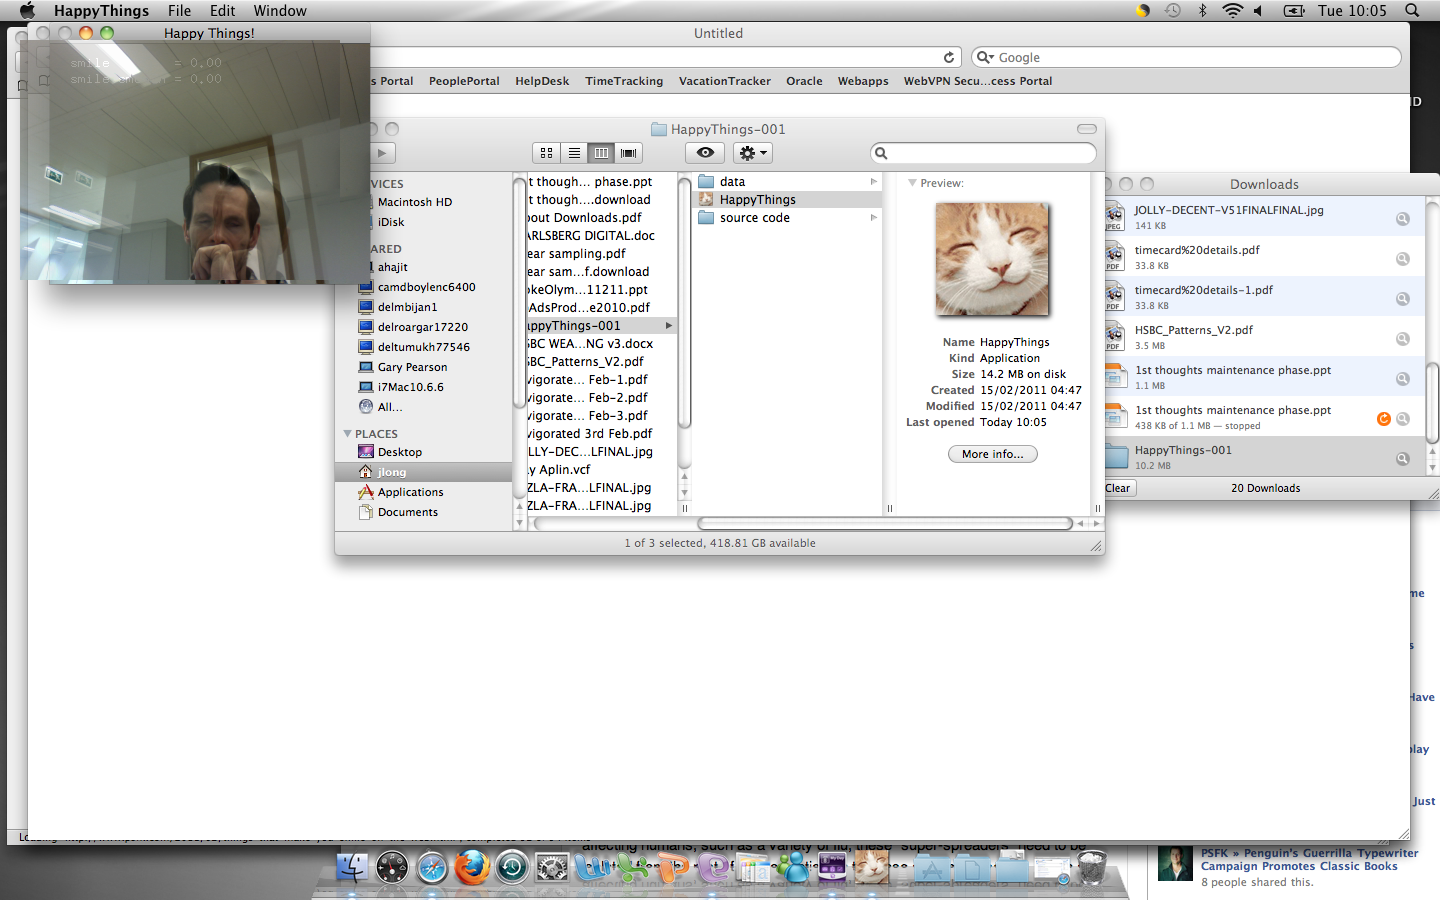This screenshot has height=900, width=1440.
Task: Reveal HSBC_Patterns_V2.pdf in Finder via magnifier
Action: pyautogui.click(x=1403, y=339)
